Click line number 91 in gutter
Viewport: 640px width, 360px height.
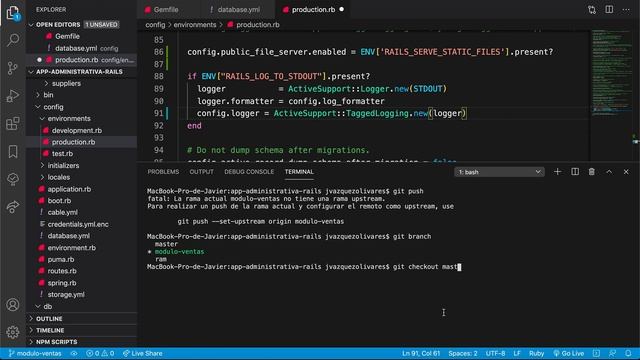159,113
